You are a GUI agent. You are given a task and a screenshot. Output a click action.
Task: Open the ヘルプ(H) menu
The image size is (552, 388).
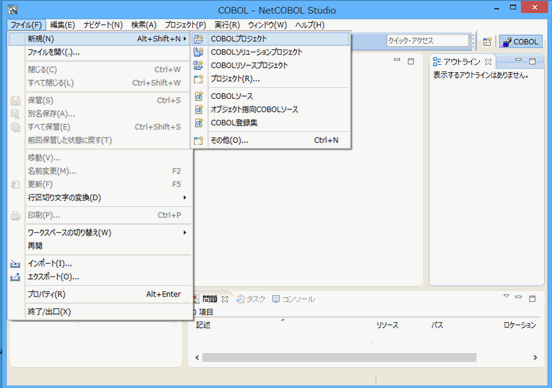pyautogui.click(x=309, y=25)
